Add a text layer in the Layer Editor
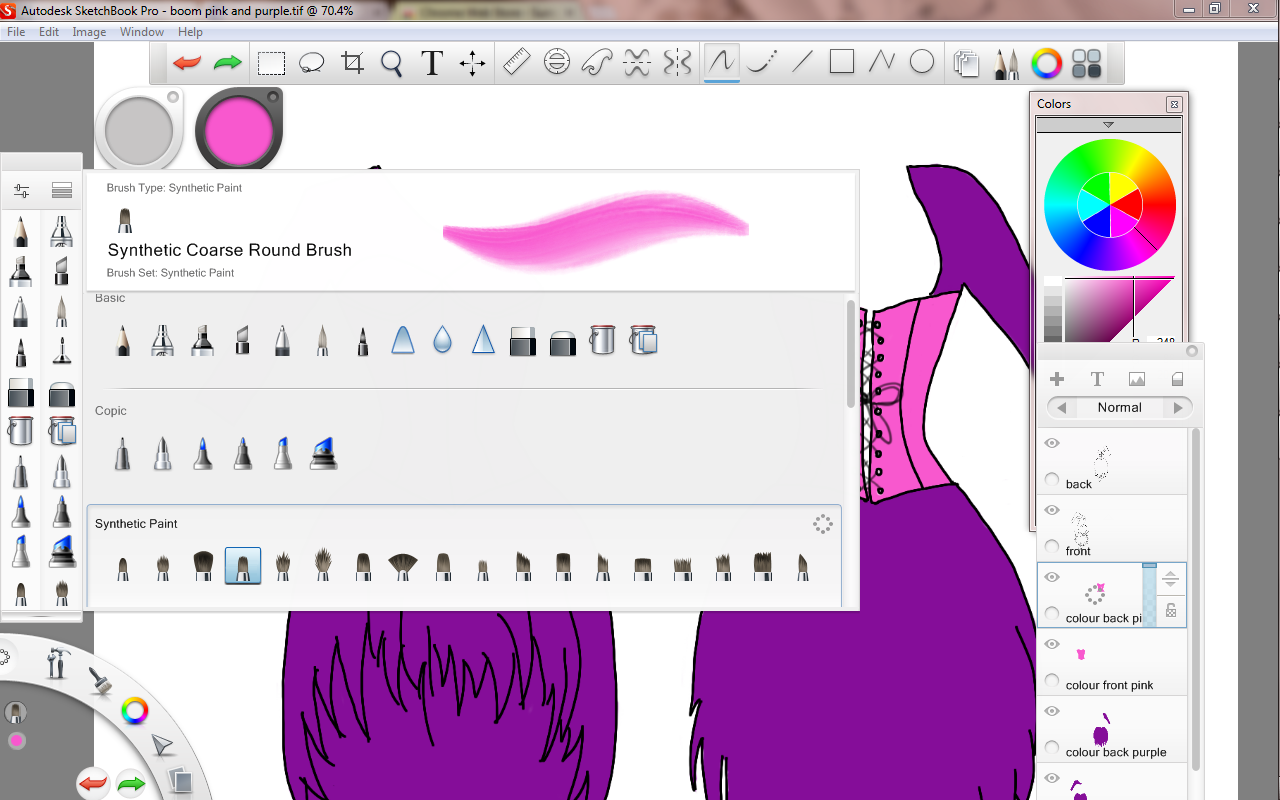Viewport: 1280px width, 800px height. [x=1097, y=379]
